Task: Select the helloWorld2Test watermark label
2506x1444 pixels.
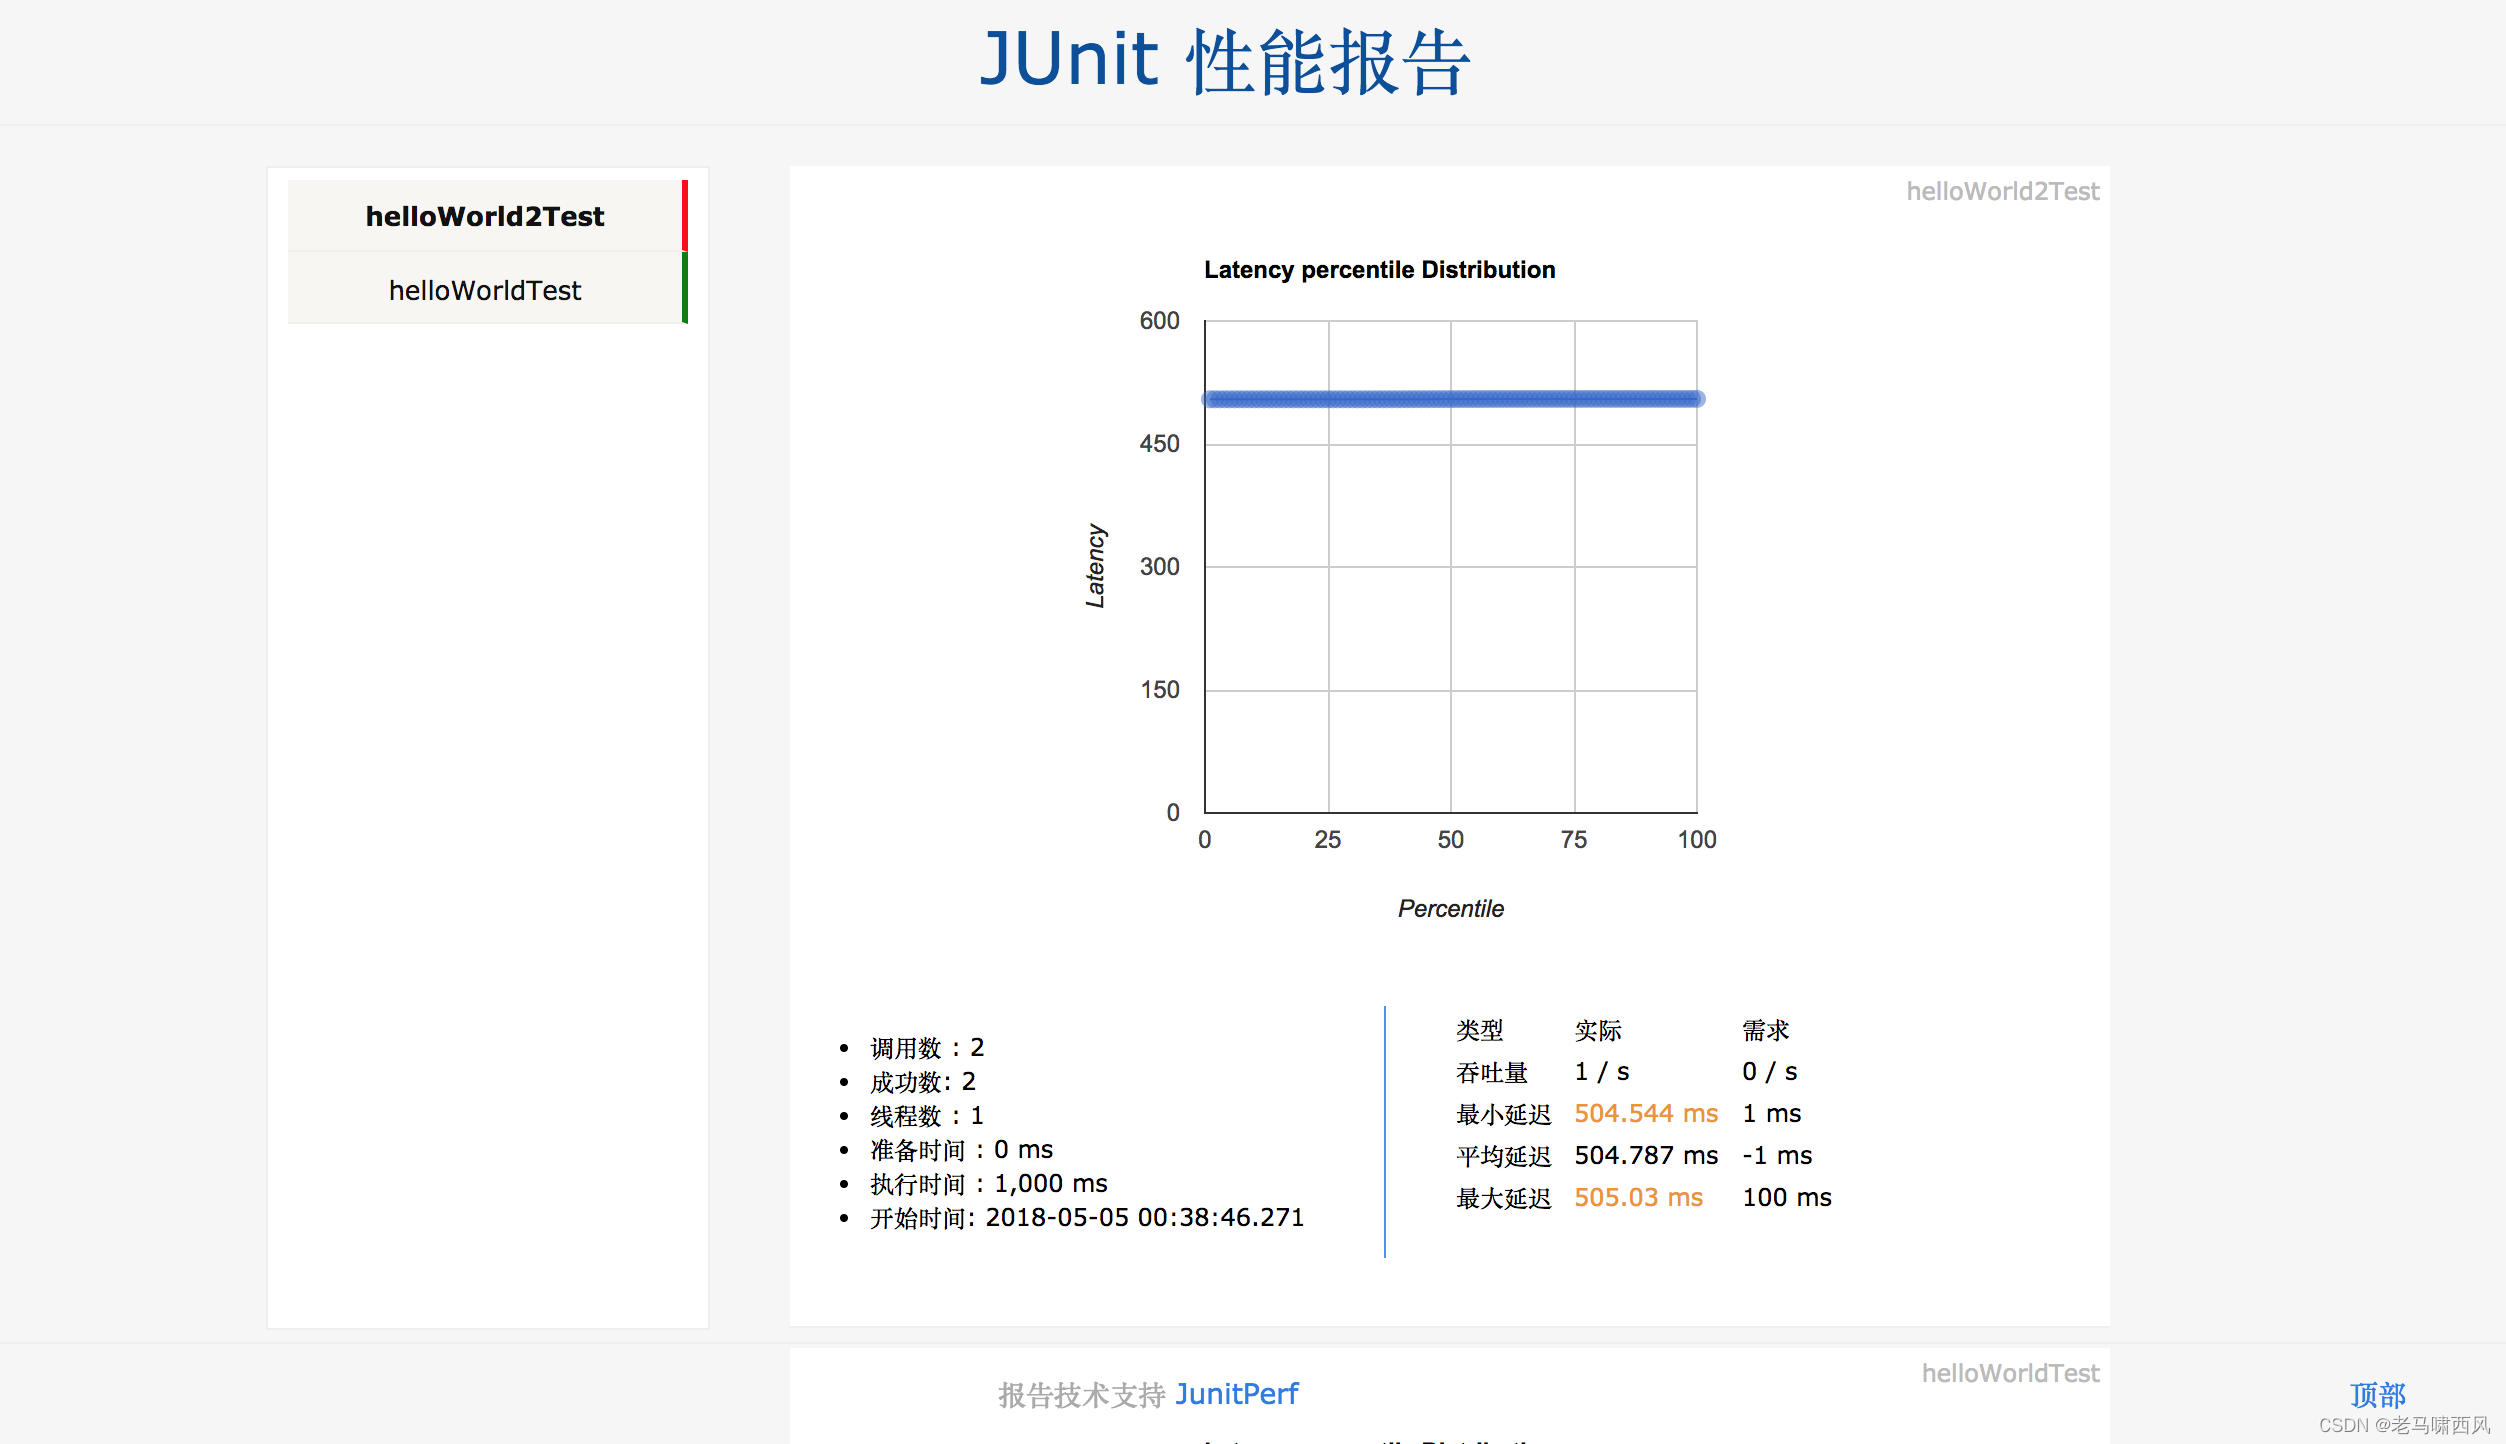Action: [x=2002, y=191]
